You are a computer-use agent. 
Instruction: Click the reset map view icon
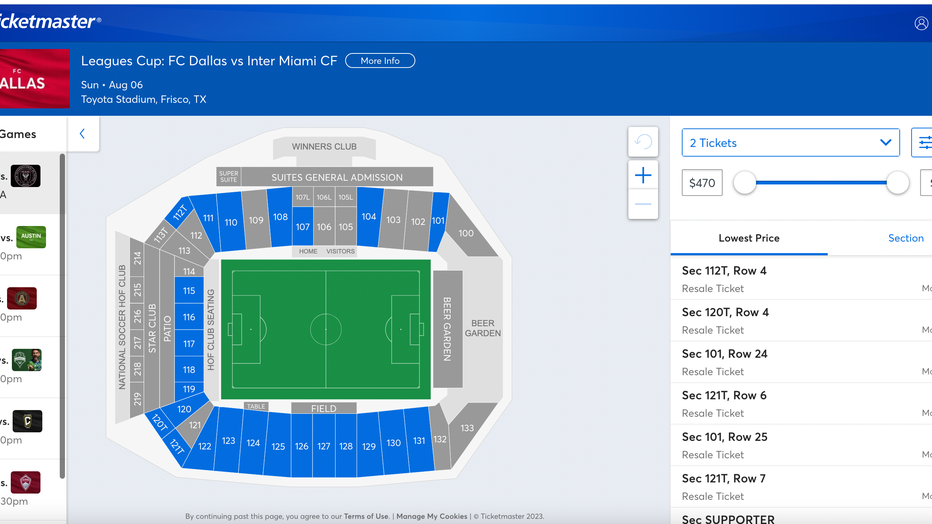coord(643,141)
